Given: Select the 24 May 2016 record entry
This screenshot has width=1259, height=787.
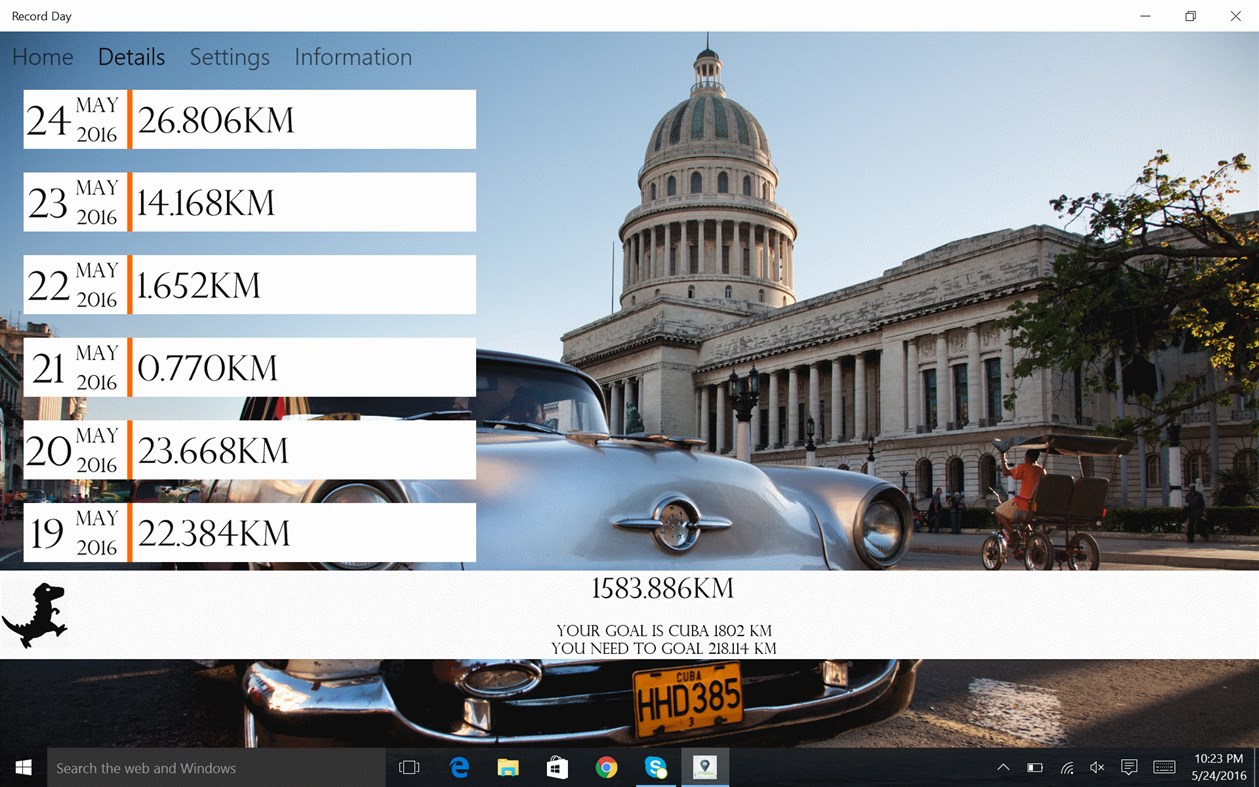Looking at the screenshot, I should [248, 119].
